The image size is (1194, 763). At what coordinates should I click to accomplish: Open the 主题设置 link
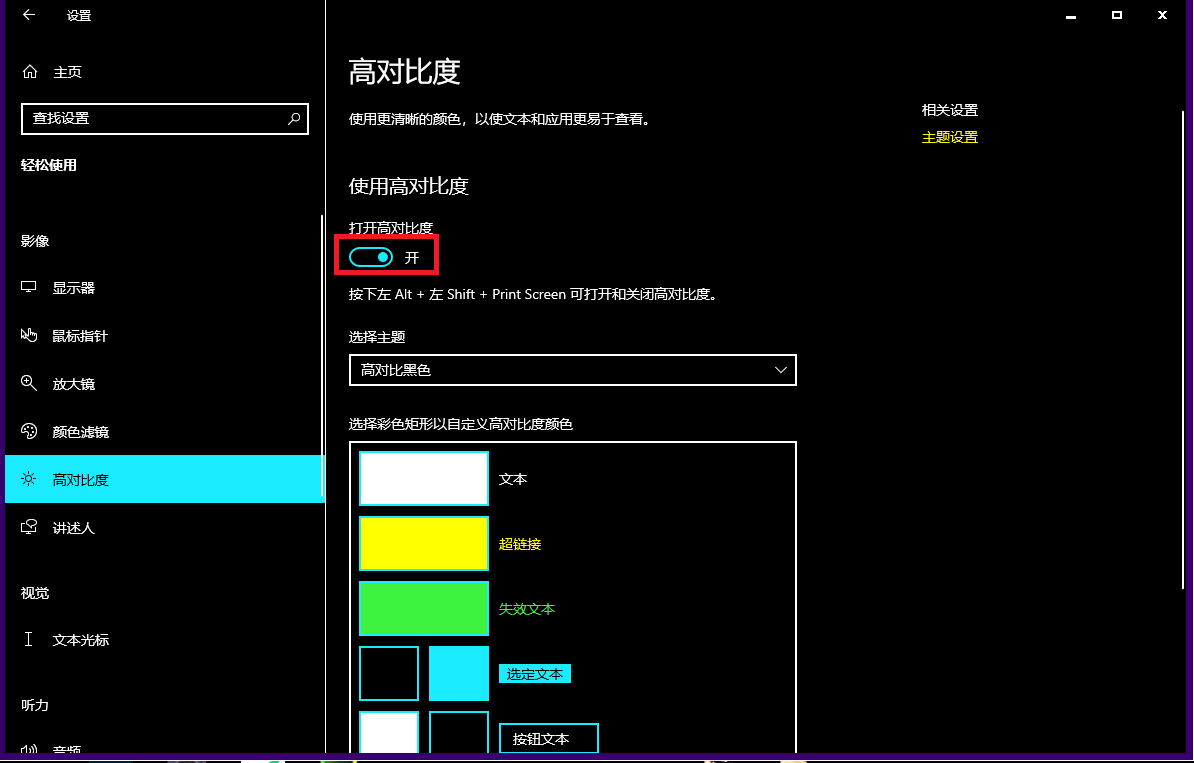[x=949, y=137]
